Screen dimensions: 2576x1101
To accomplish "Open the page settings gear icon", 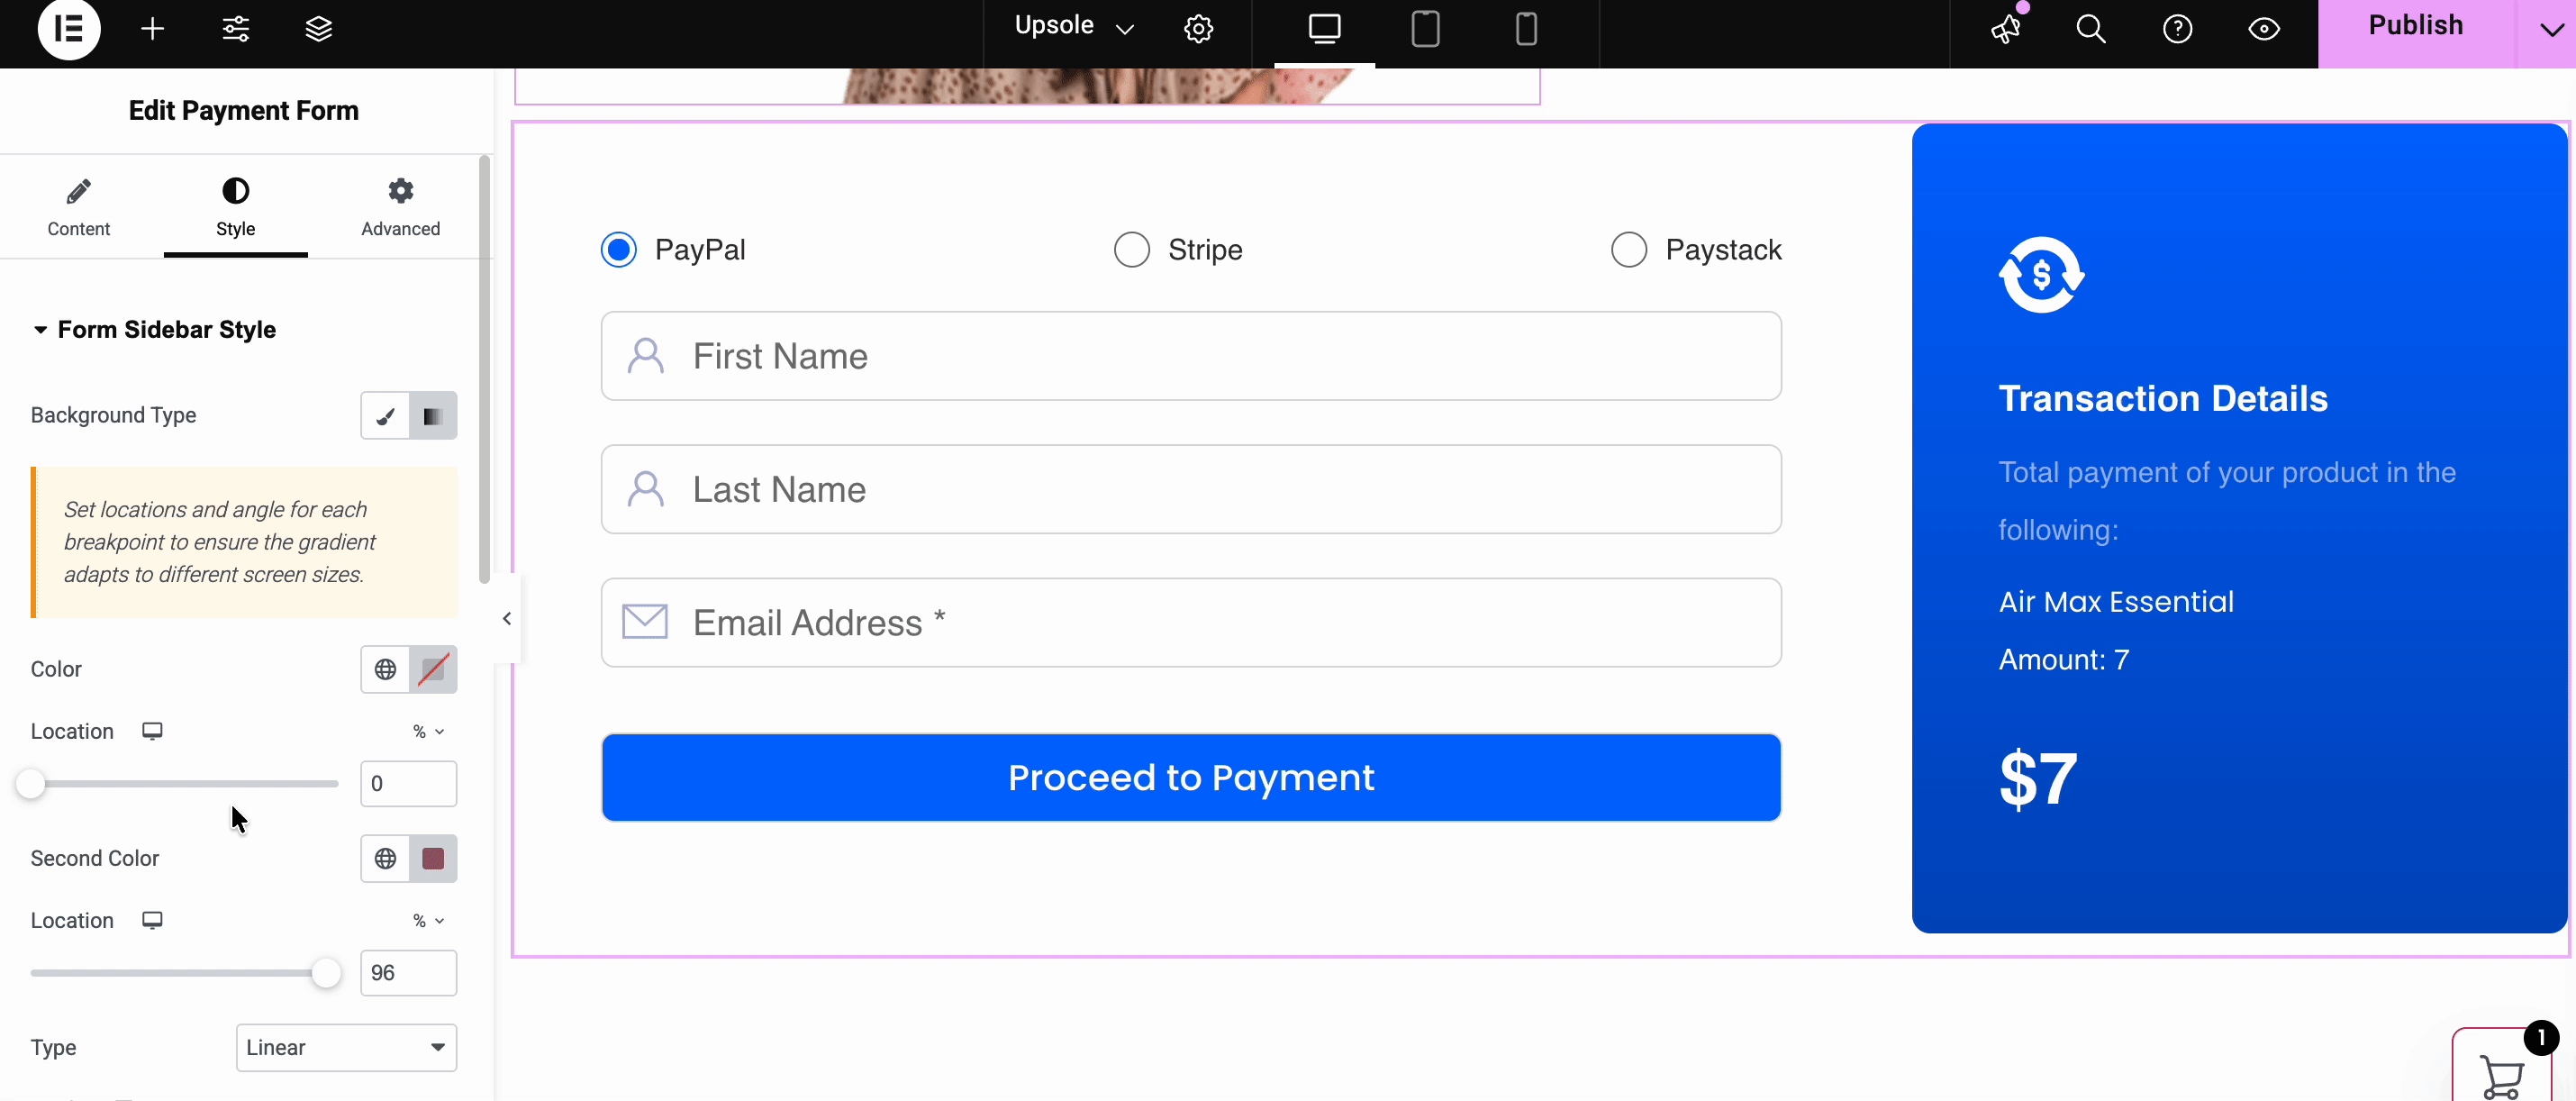I will [1197, 29].
